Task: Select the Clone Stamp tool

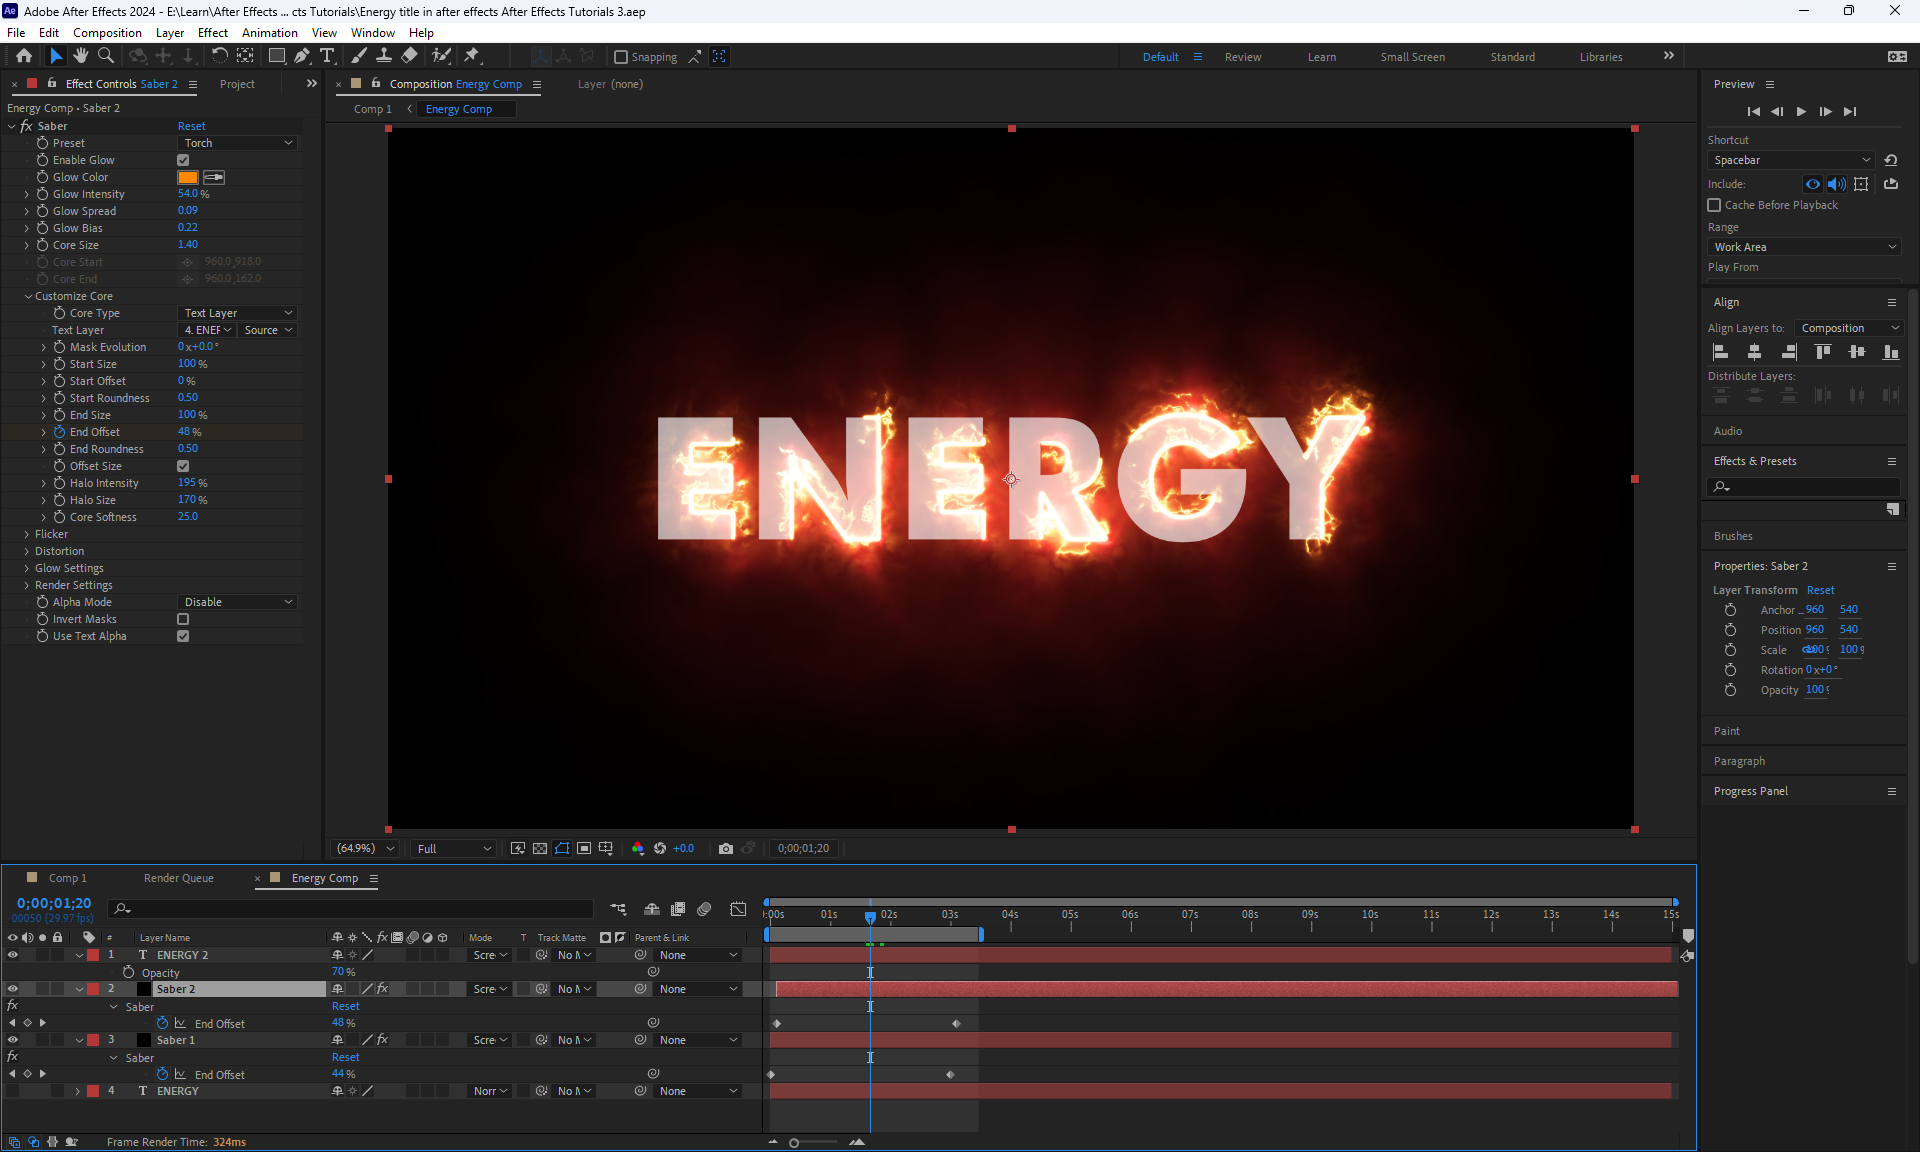Action: point(384,56)
